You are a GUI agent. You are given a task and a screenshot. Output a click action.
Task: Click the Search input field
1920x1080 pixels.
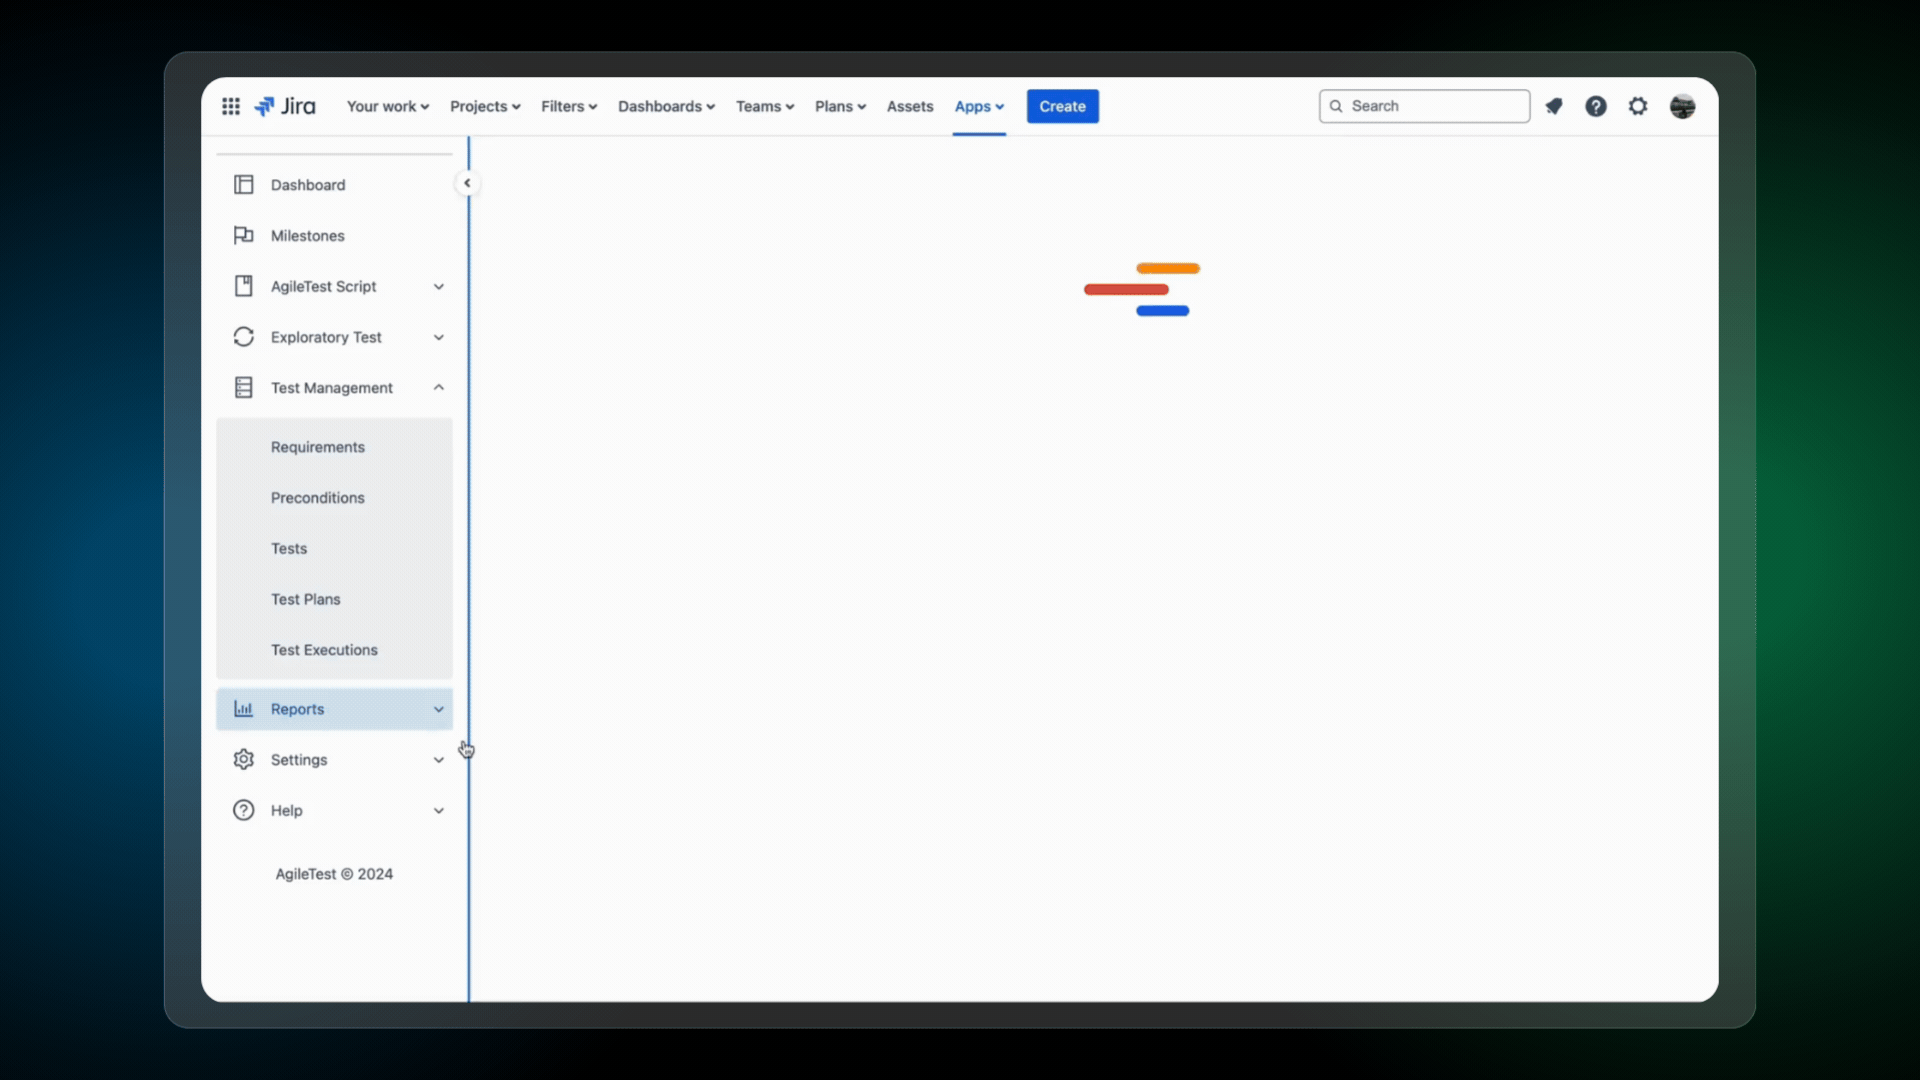(1424, 105)
